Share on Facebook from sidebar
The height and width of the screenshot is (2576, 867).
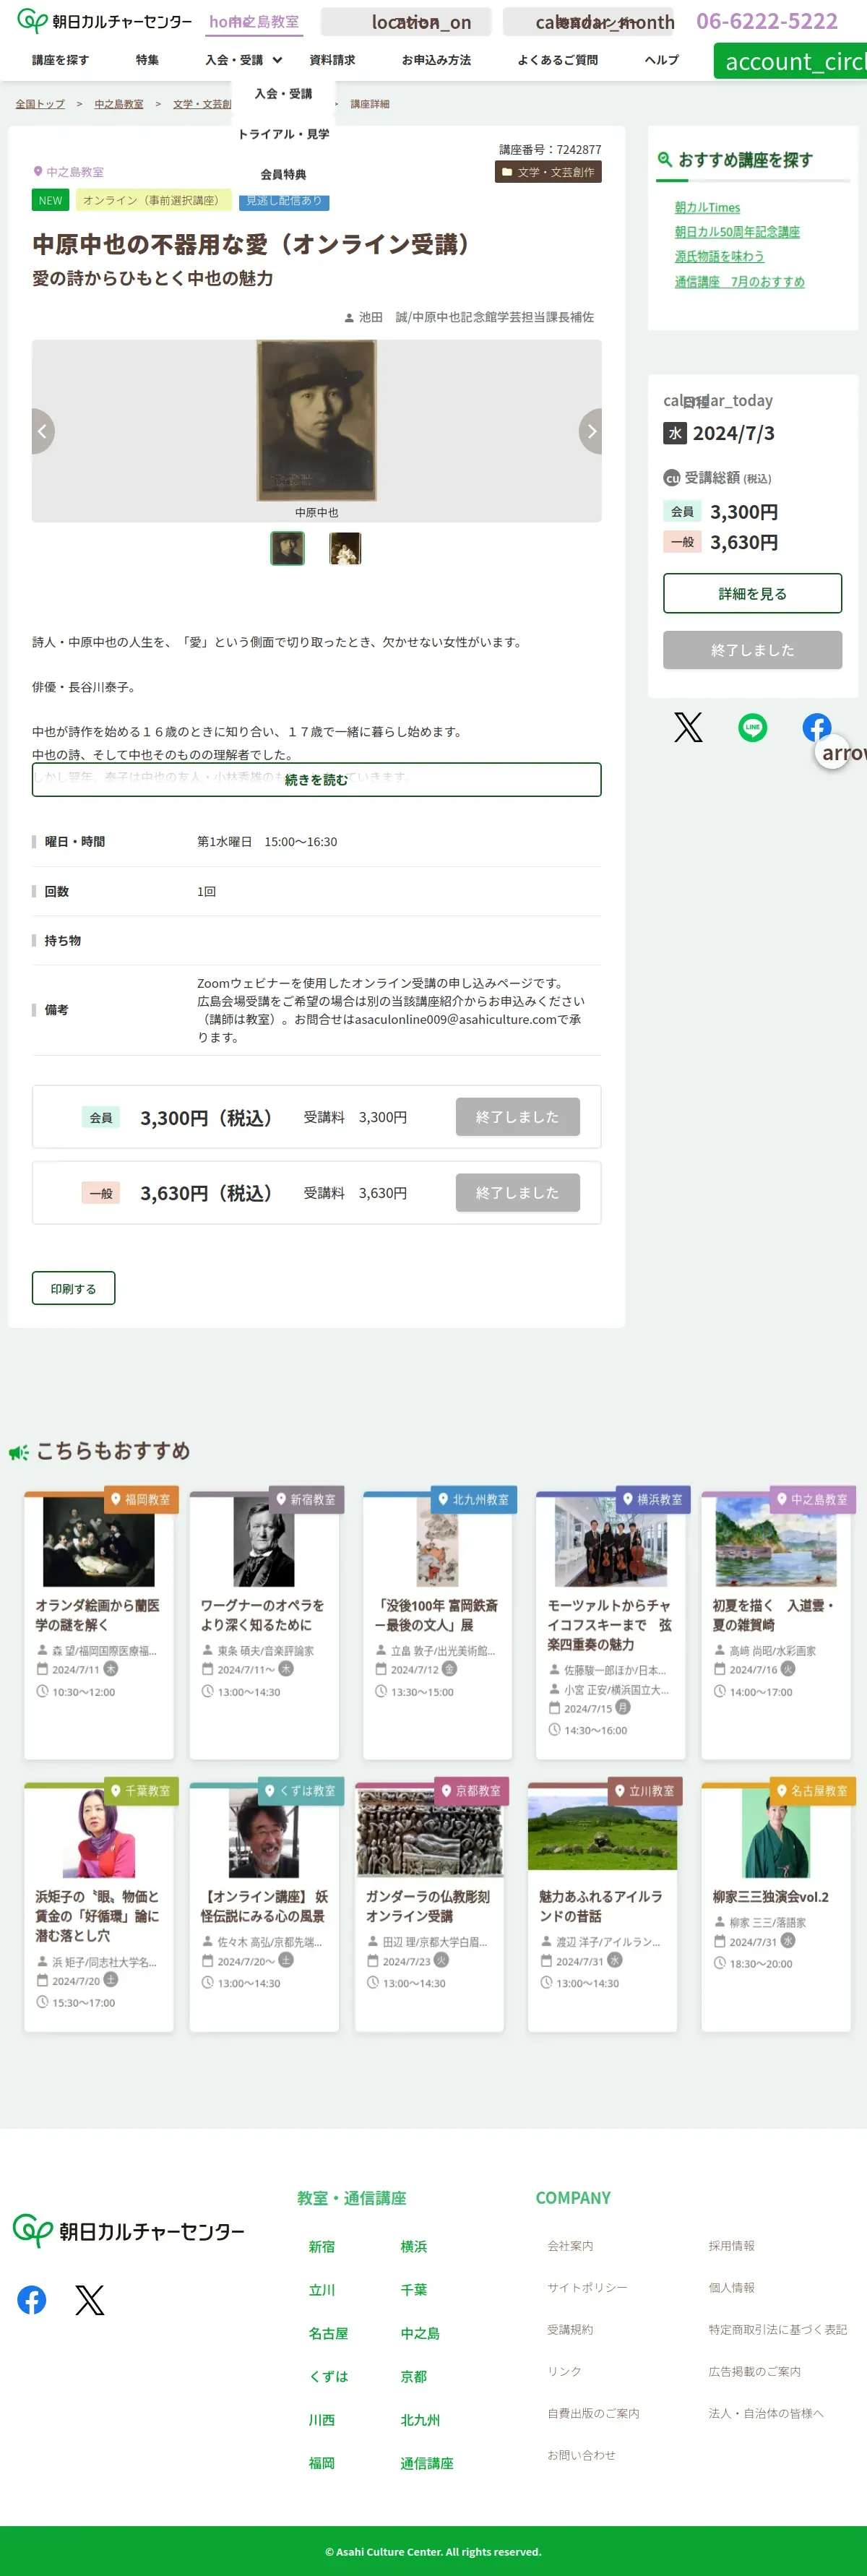(817, 727)
